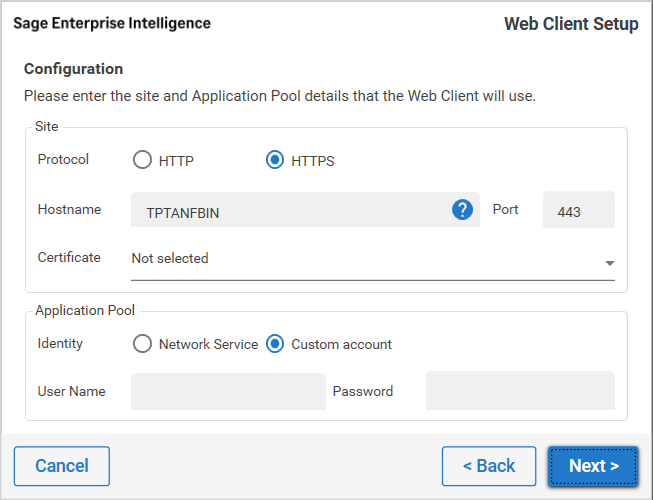Click the Identity label in Application Pool
Image resolution: width=653 pixels, height=500 pixels.
(60, 343)
